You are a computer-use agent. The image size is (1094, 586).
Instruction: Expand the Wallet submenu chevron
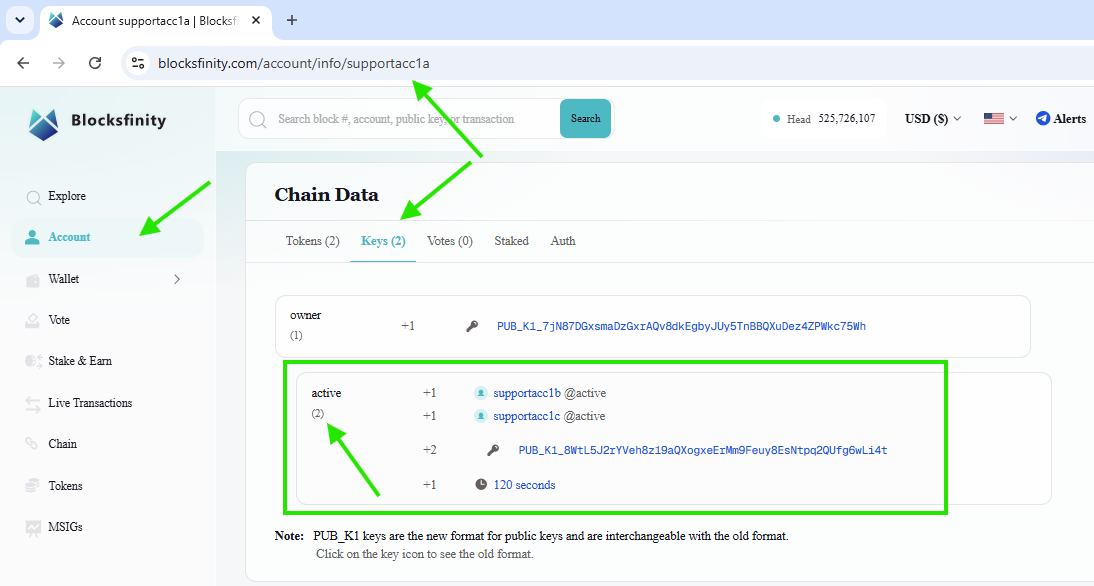pyautogui.click(x=177, y=279)
